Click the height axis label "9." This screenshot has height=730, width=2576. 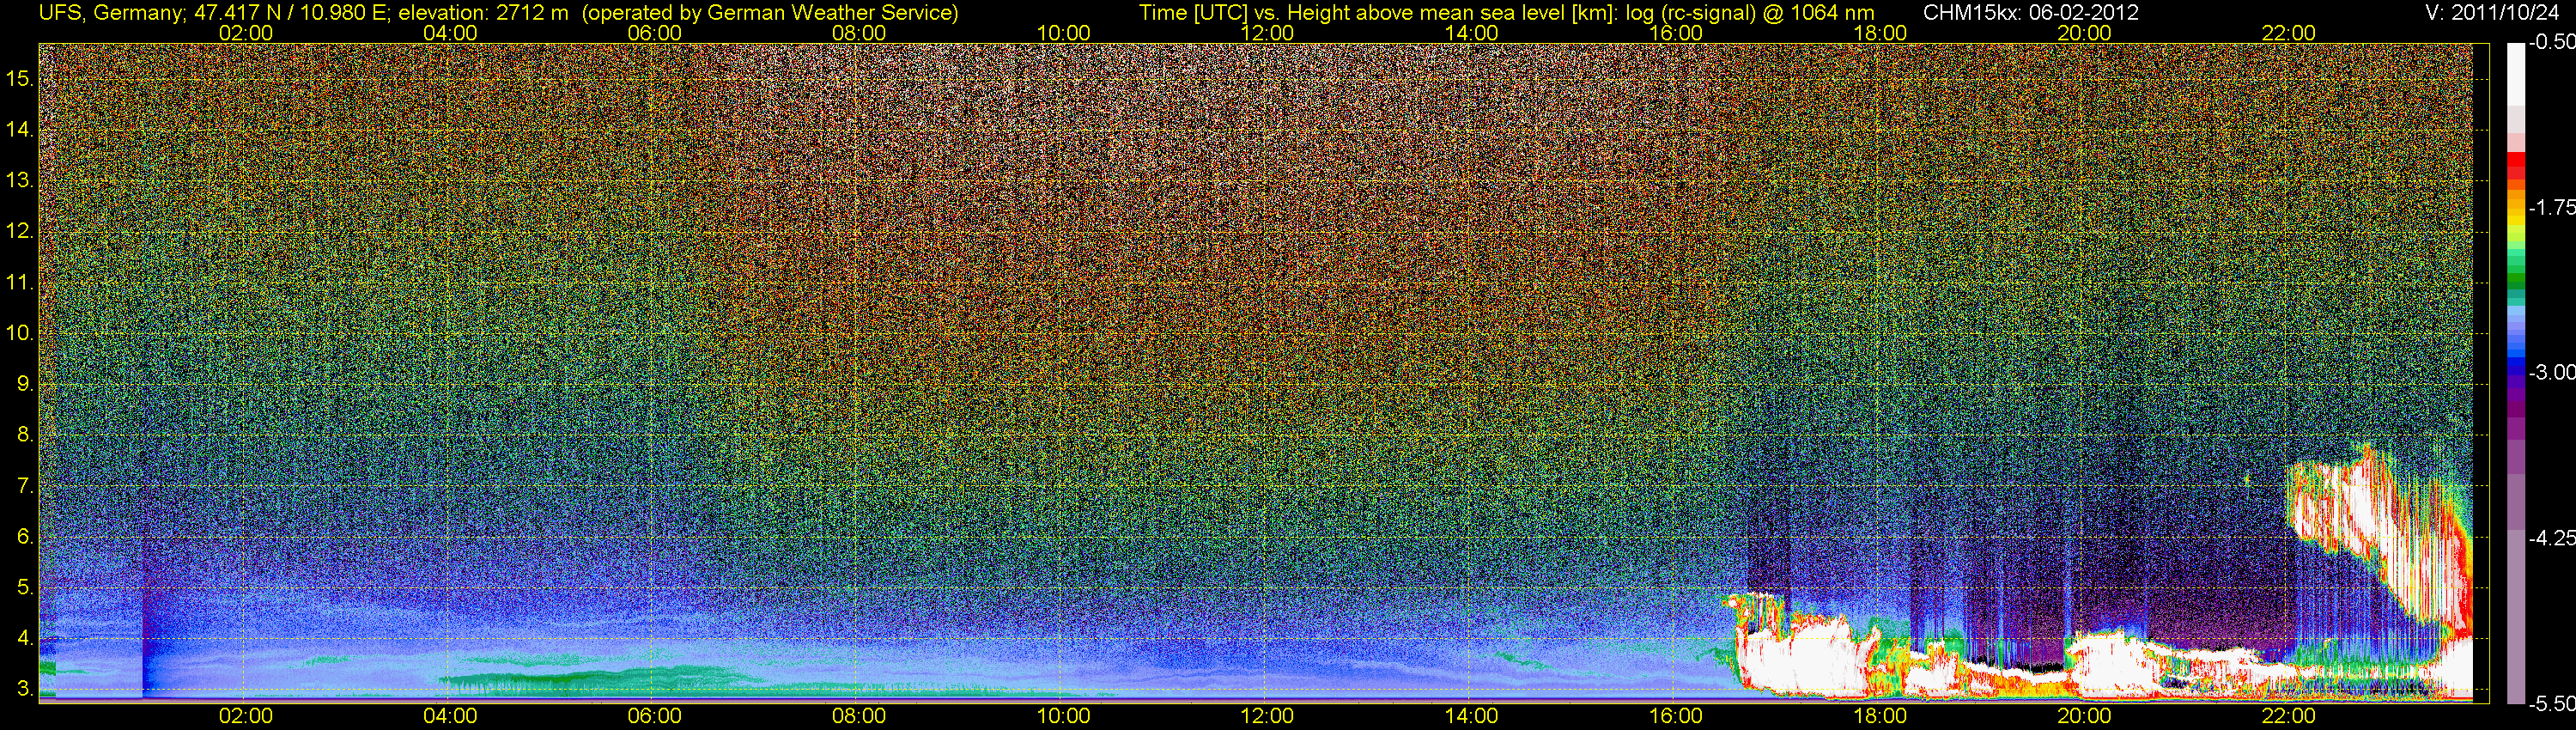point(25,384)
